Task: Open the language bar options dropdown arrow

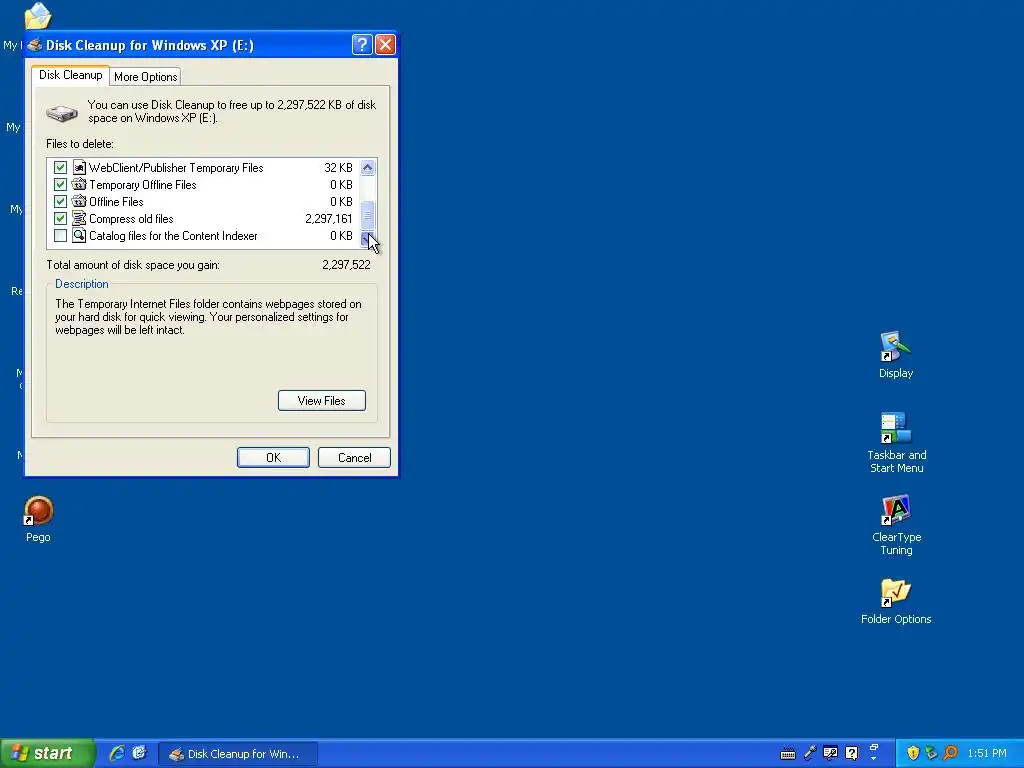Action: click(874, 759)
